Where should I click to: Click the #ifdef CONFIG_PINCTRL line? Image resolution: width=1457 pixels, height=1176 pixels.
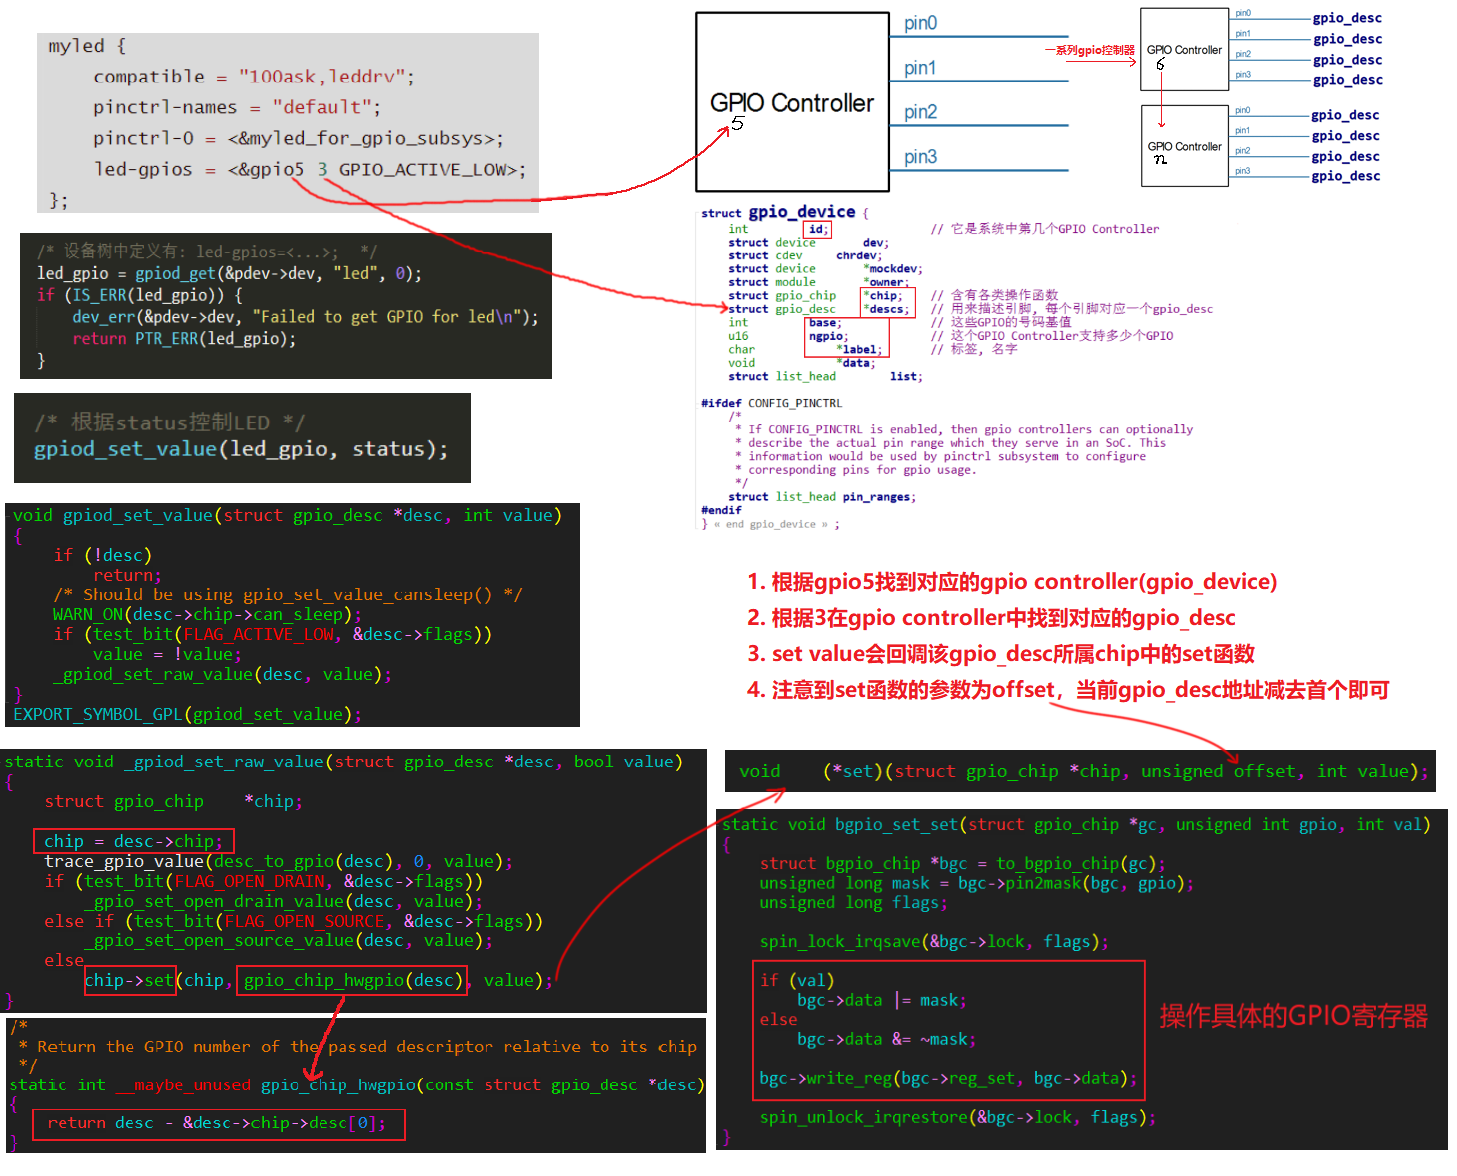771,403
